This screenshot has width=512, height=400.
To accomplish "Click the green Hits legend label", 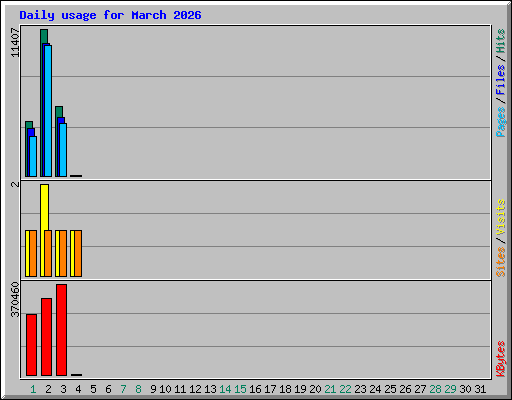I will [501, 41].
